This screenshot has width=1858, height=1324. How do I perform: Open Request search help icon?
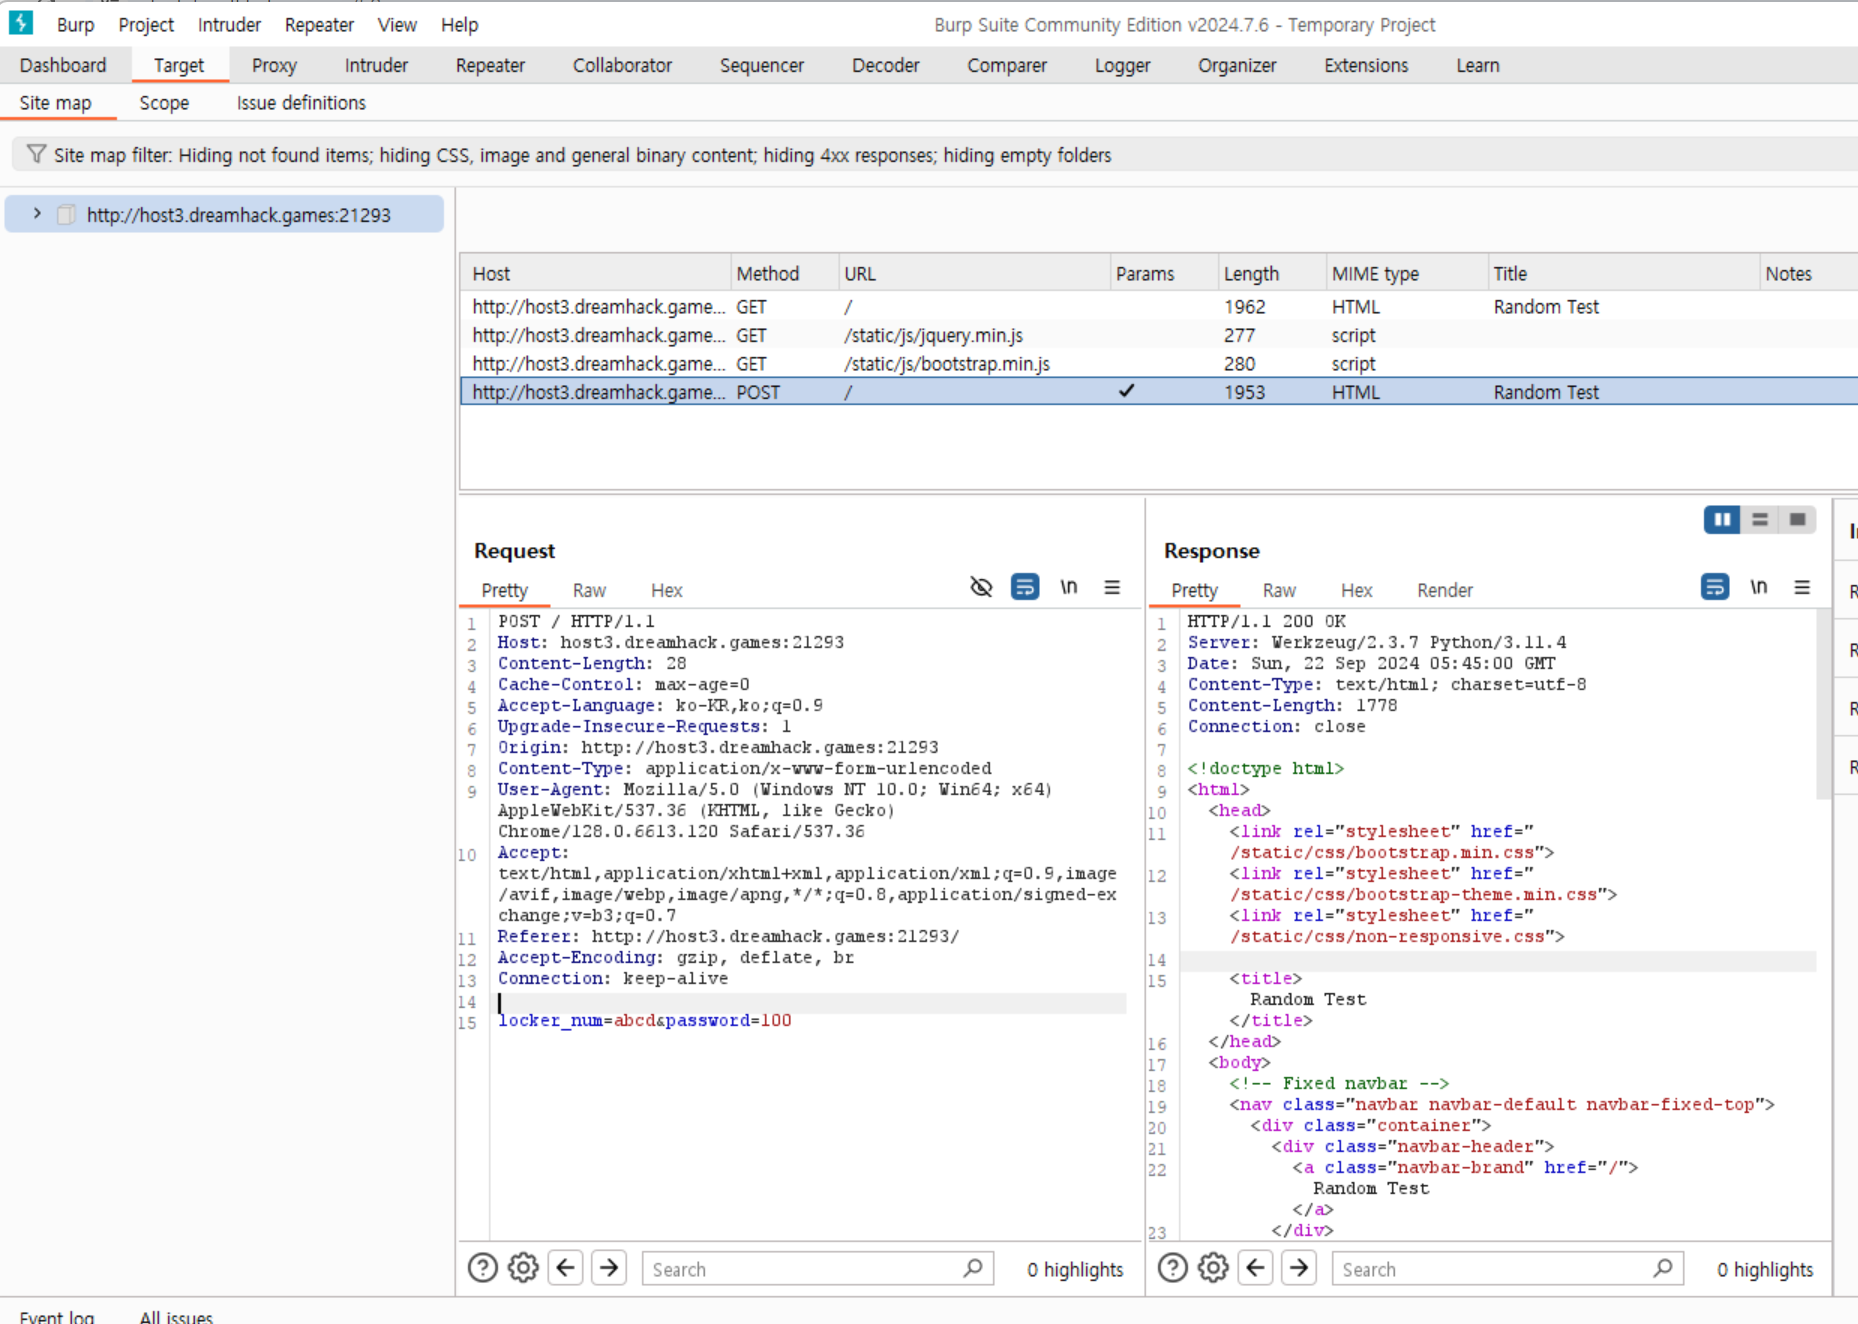[x=483, y=1268]
